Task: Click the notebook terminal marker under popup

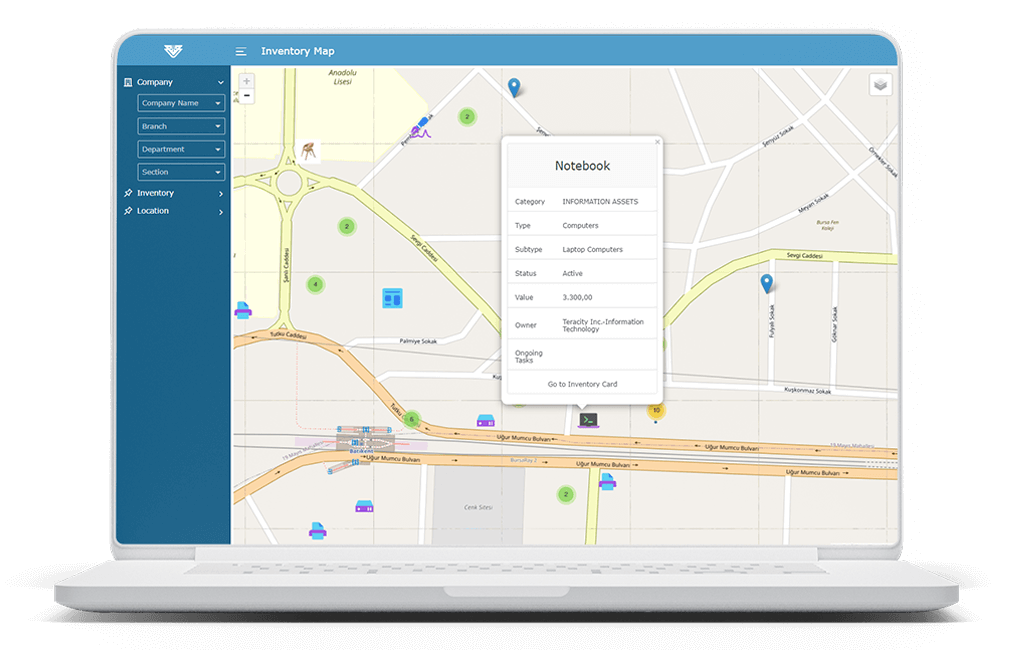Action: pos(588,420)
